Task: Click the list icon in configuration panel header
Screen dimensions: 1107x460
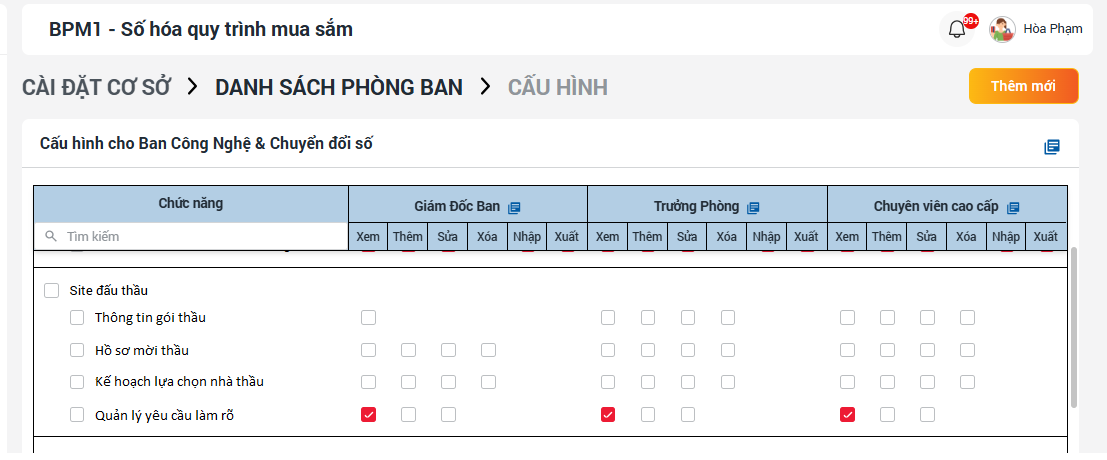Action: [1051, 147]
